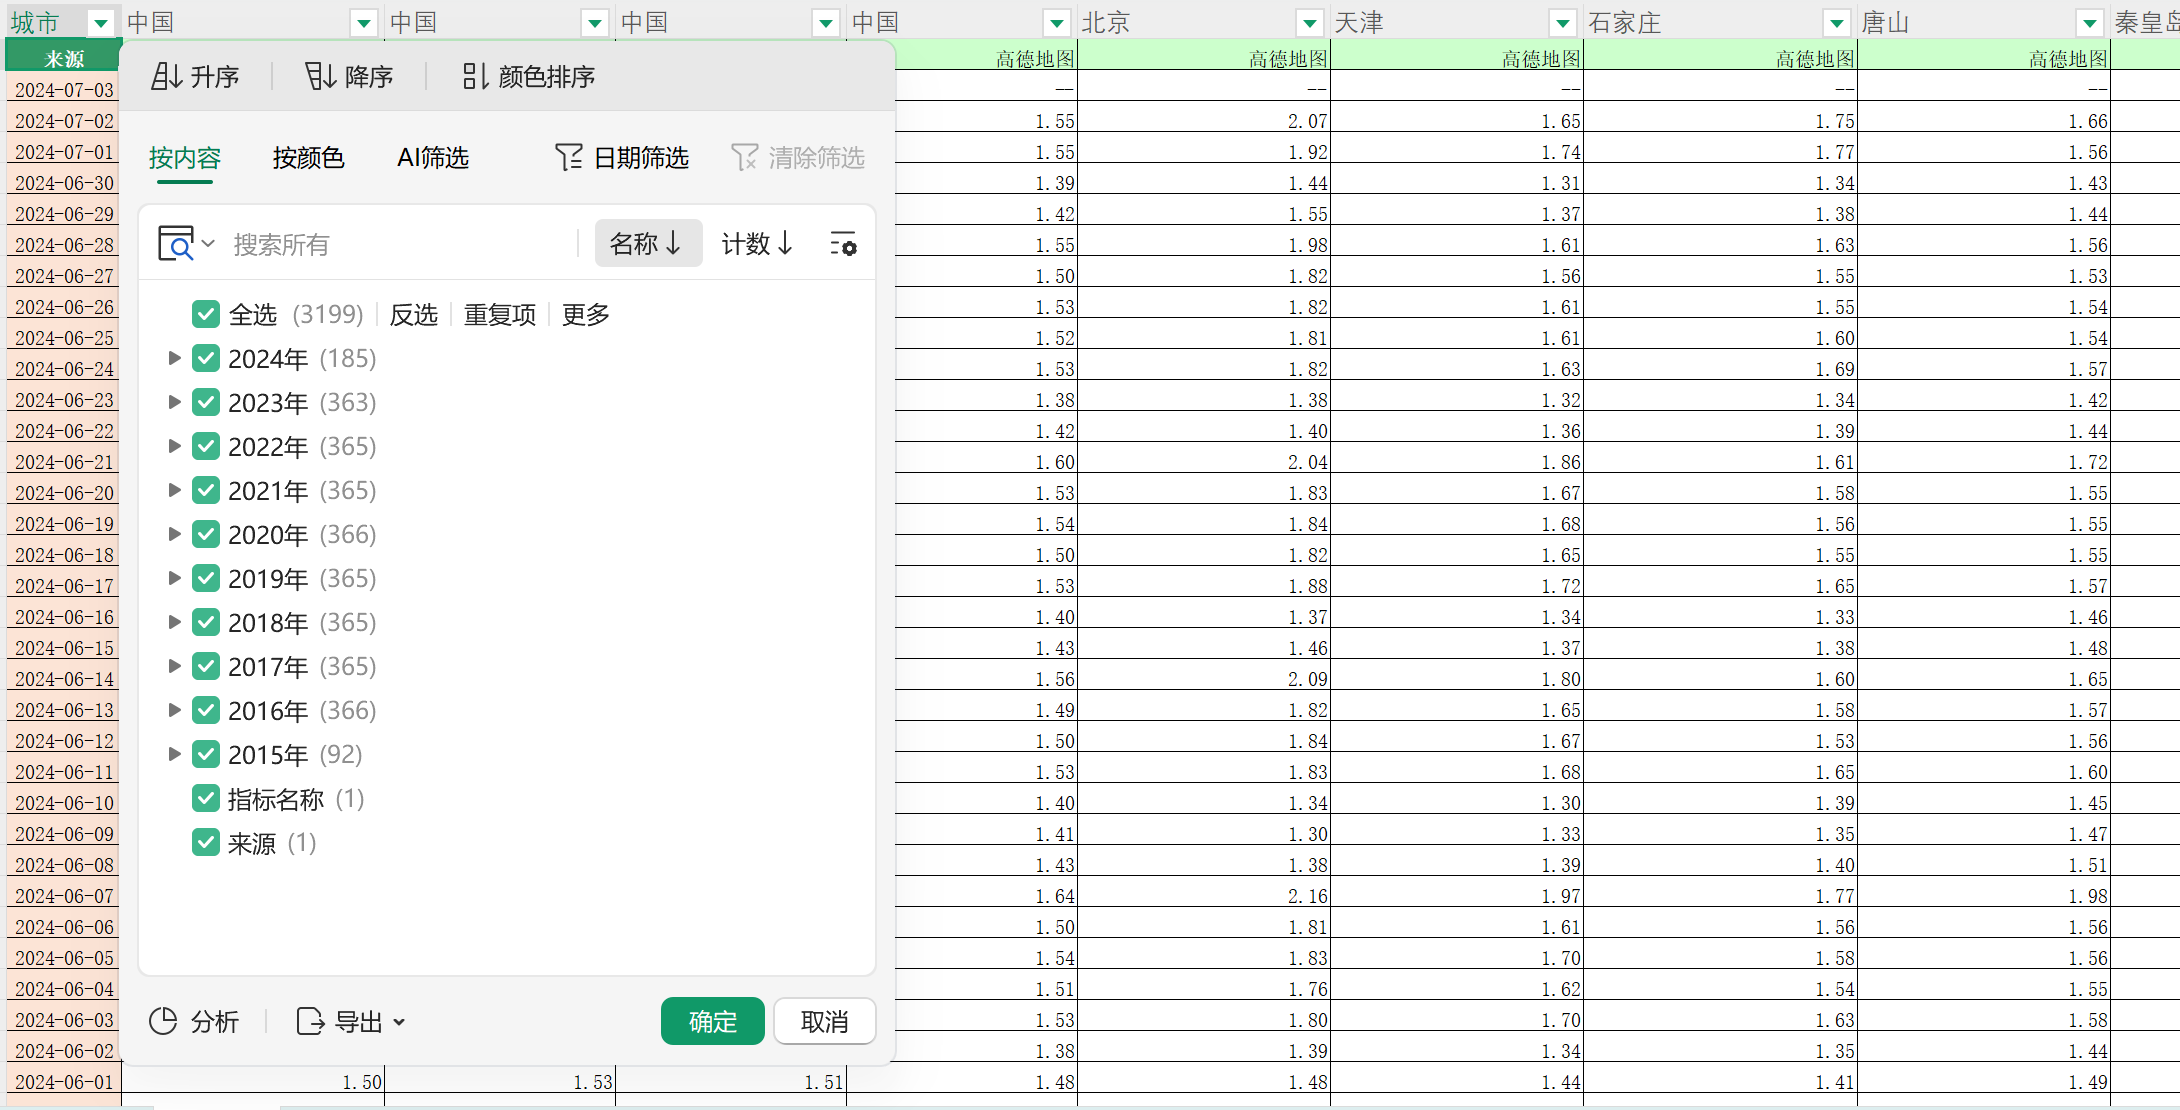Image resolution: width=2180 pixels, height=1110 pixels.
Task: Click the export (导出) icon
Action: tap(311, 1021)
